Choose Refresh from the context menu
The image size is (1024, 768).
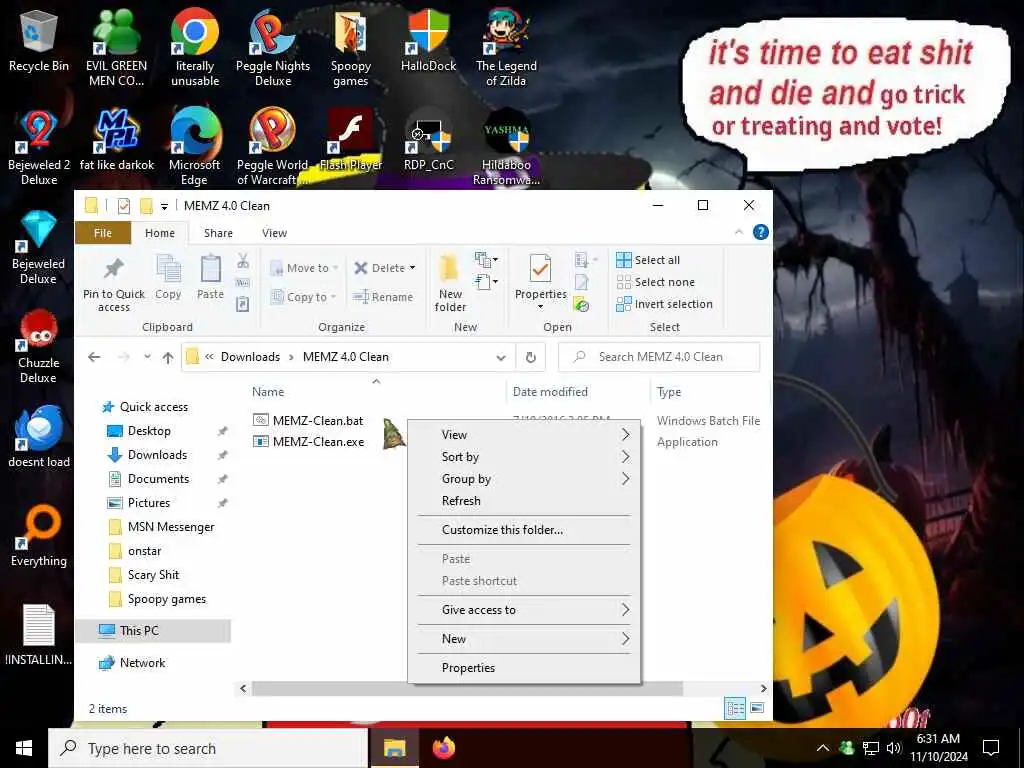[524, 501]
